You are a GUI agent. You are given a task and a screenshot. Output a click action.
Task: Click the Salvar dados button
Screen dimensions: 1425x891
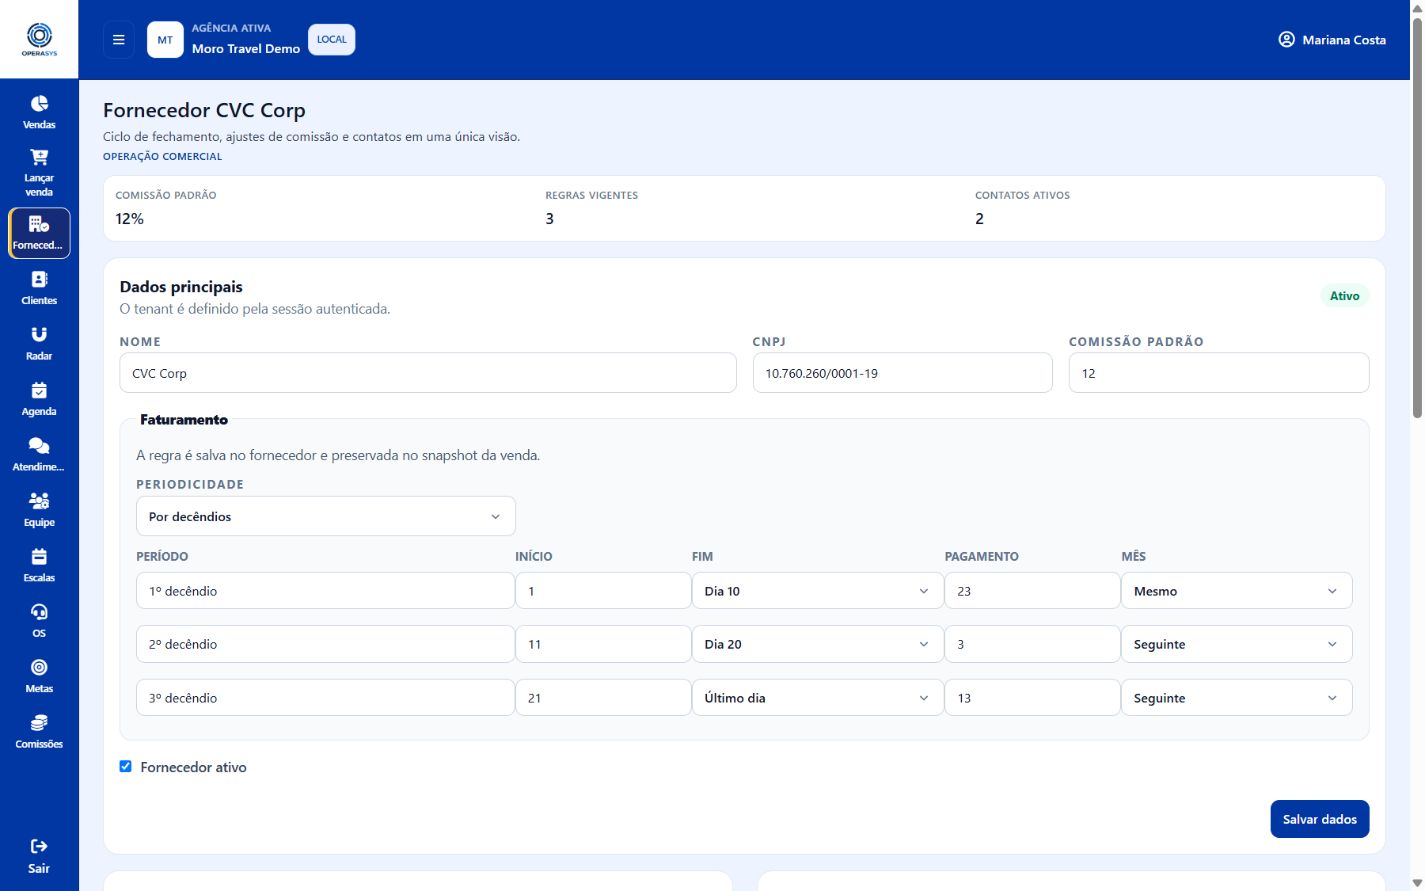[x=1320, y=819]
